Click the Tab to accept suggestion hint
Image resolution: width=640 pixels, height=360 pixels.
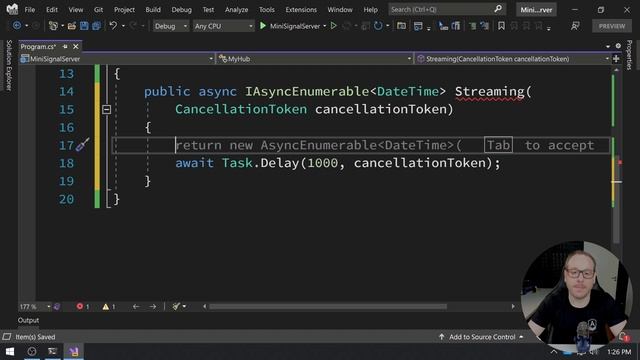(540, 145)
